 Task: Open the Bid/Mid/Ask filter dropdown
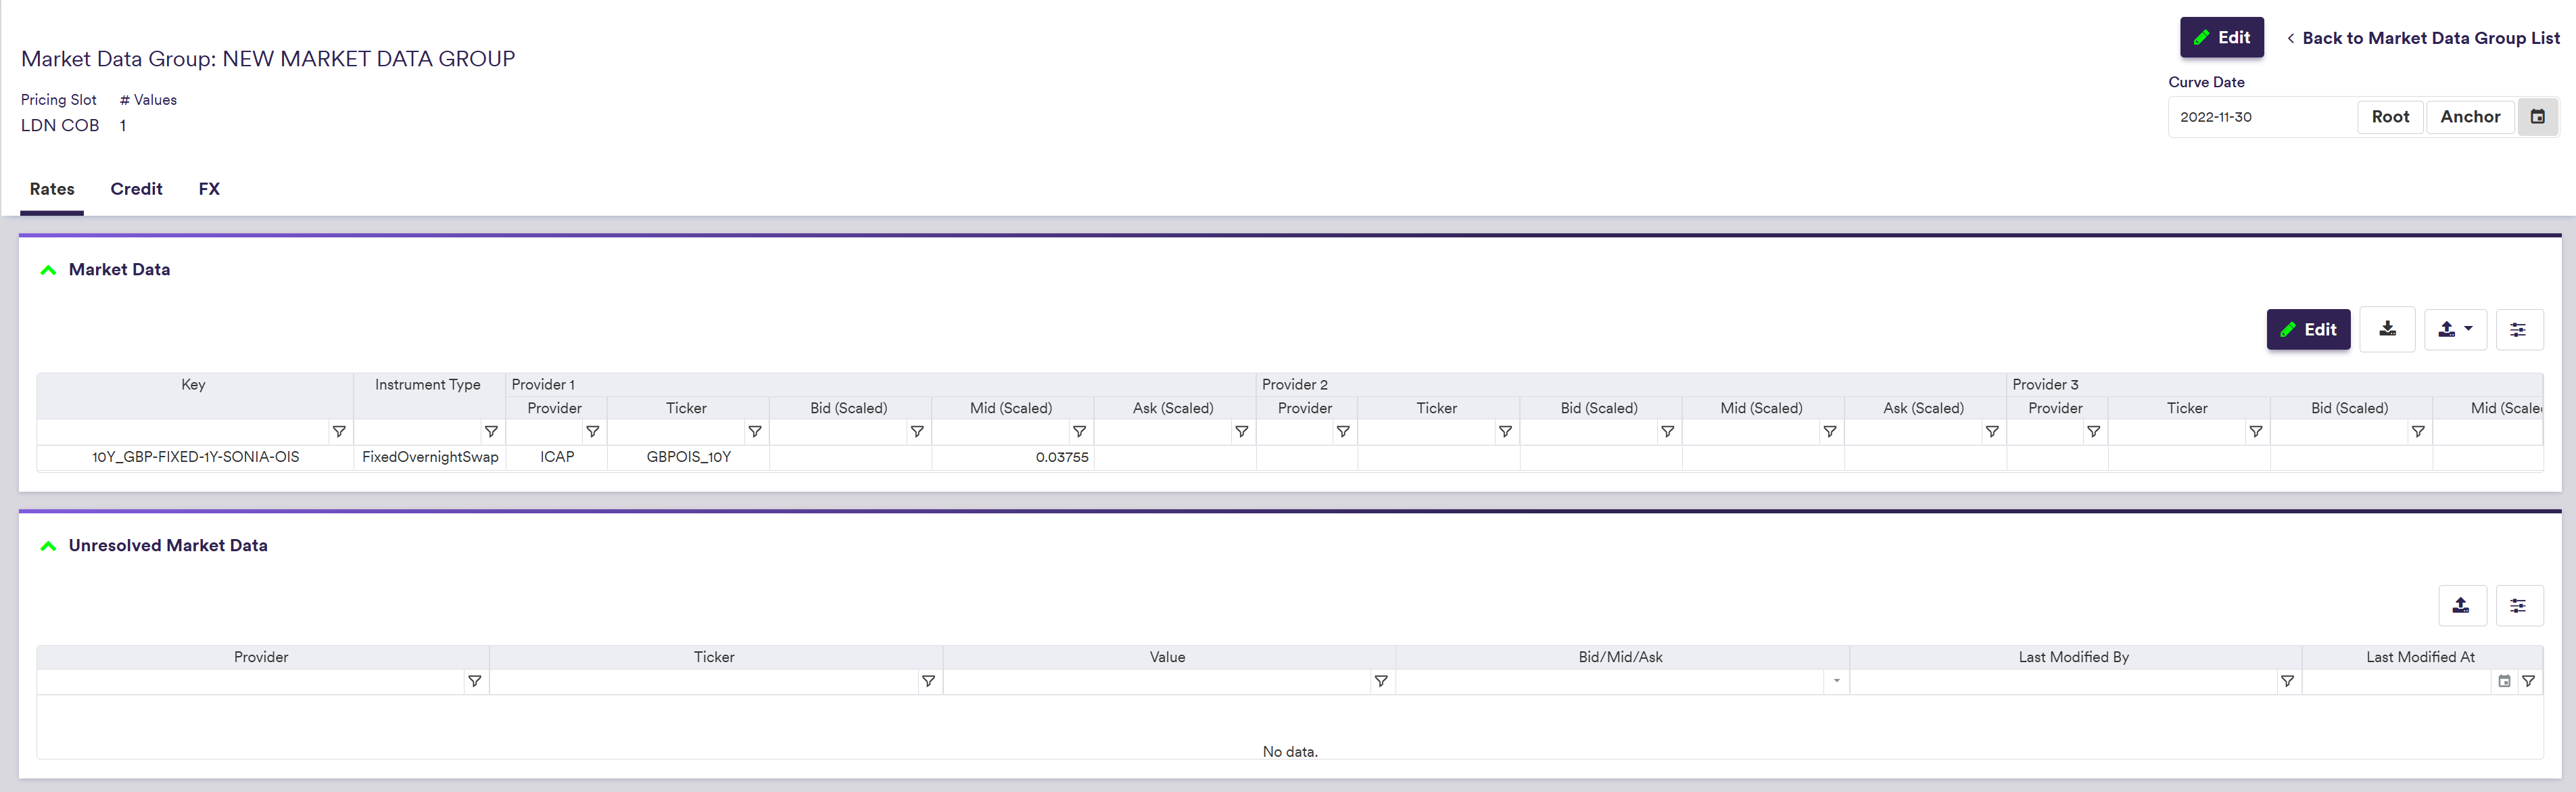click(1836, 681)
